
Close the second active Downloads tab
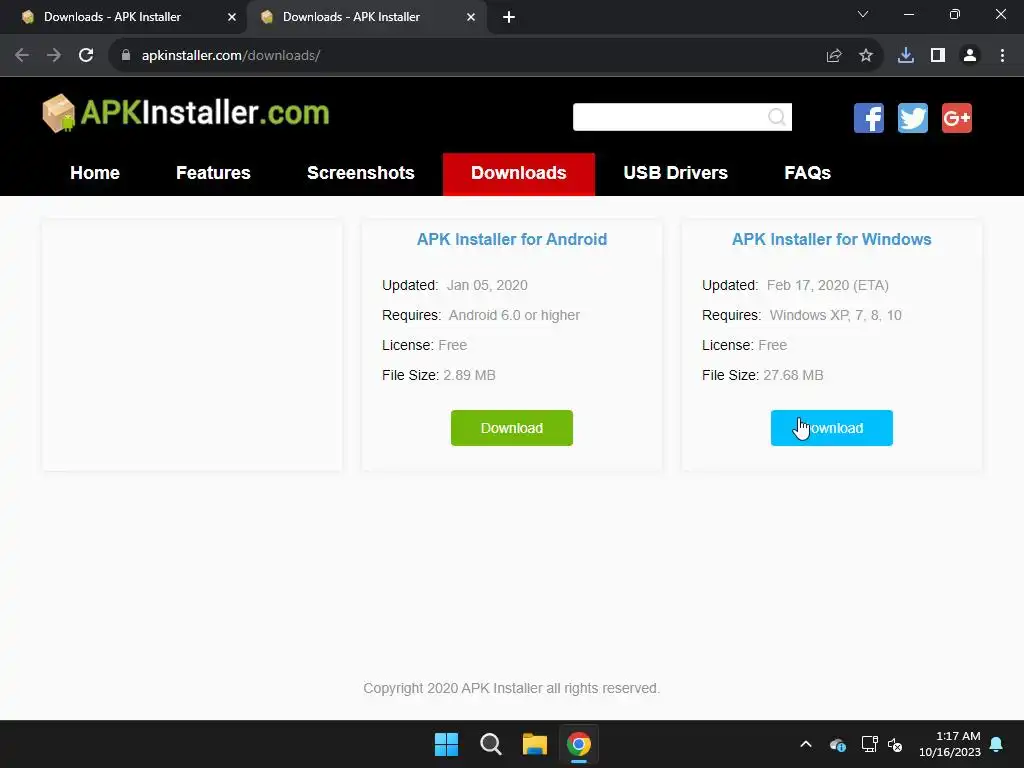coord(471,17)
